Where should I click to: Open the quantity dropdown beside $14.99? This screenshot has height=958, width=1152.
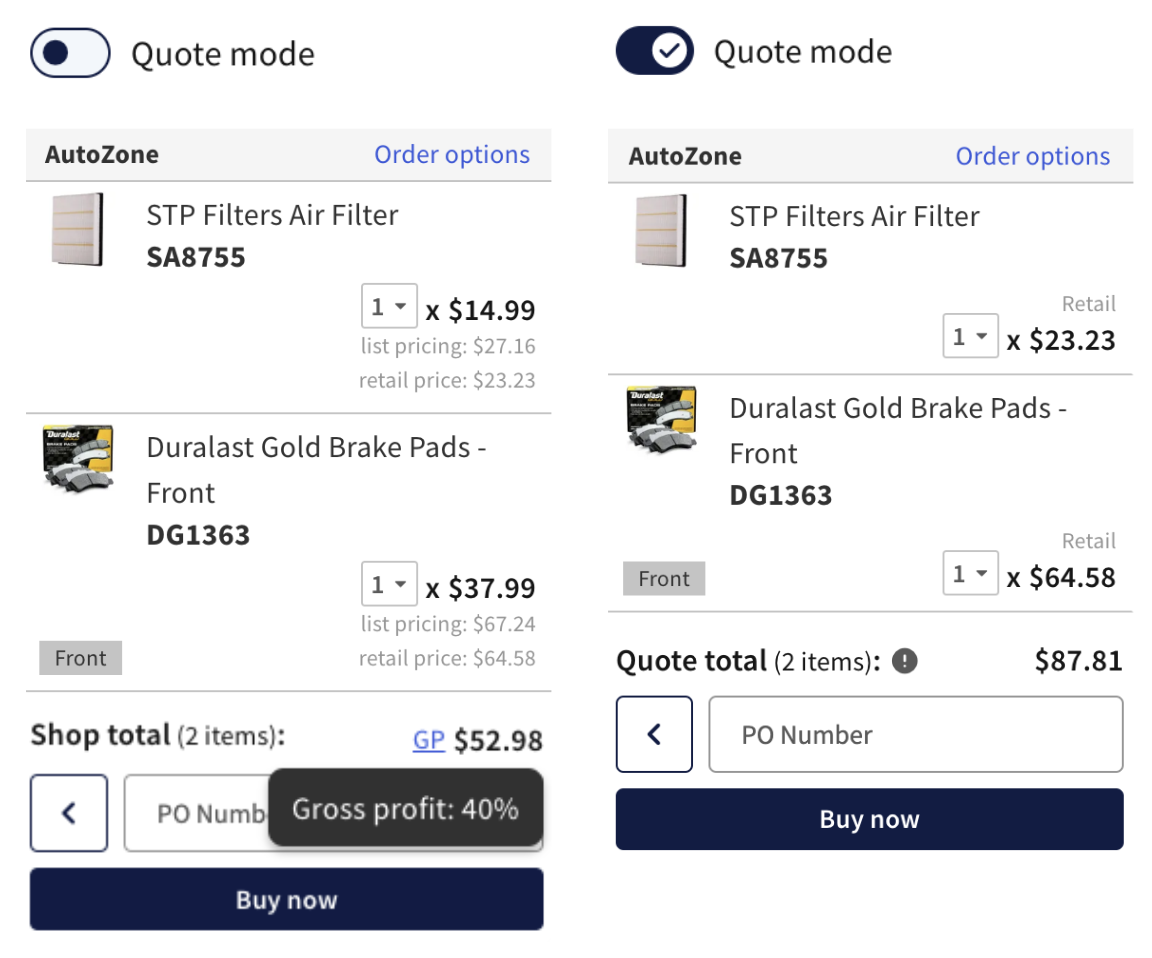coord(389,306)
